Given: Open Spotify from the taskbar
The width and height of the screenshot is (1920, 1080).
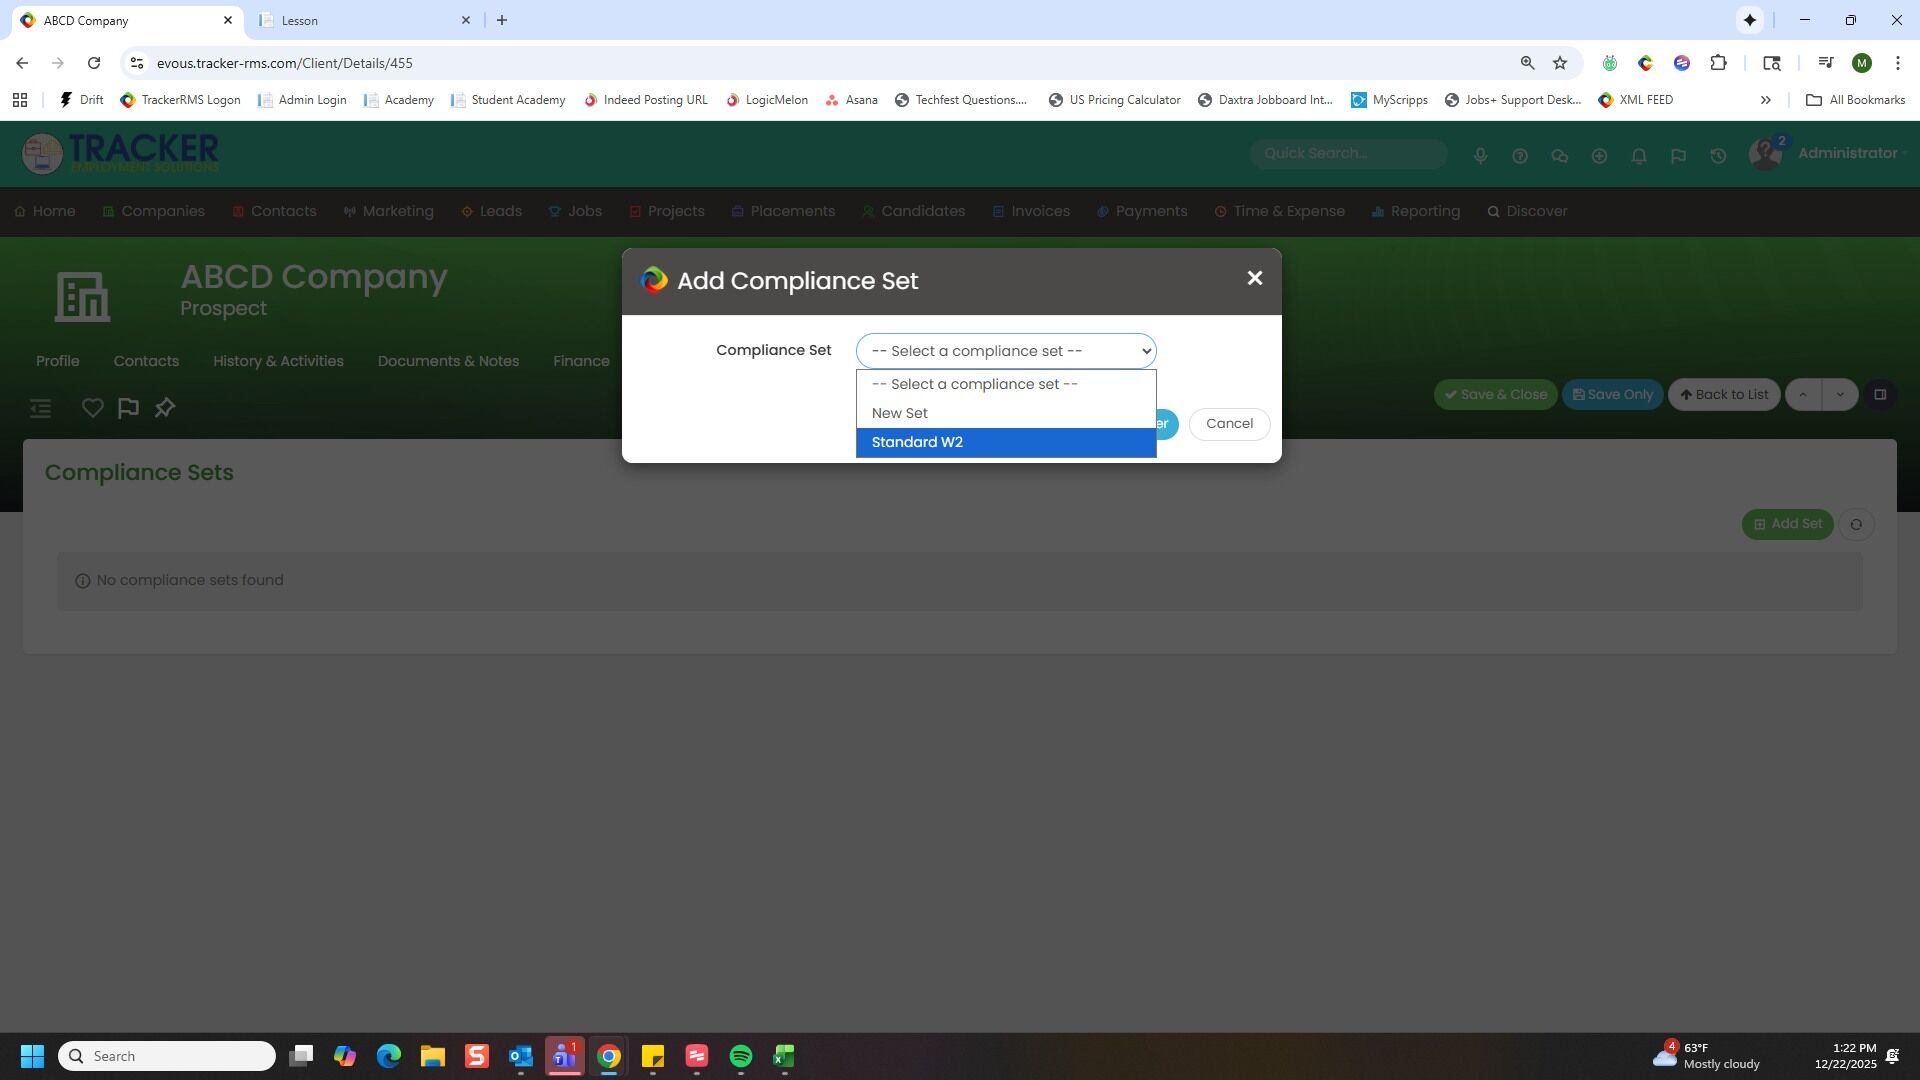Looking at the screenshot, I should click(740, 1056).
